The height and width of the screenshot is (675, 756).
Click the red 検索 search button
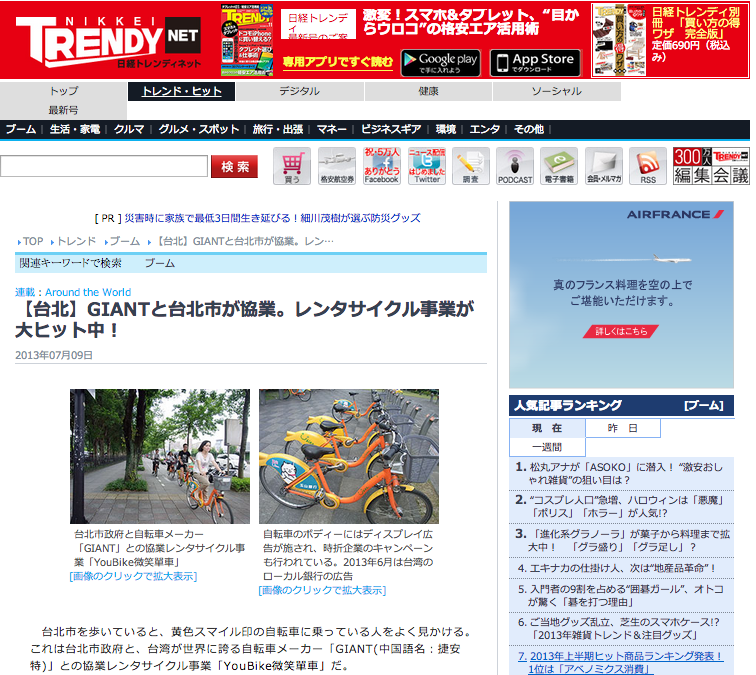tap(235, 166)
